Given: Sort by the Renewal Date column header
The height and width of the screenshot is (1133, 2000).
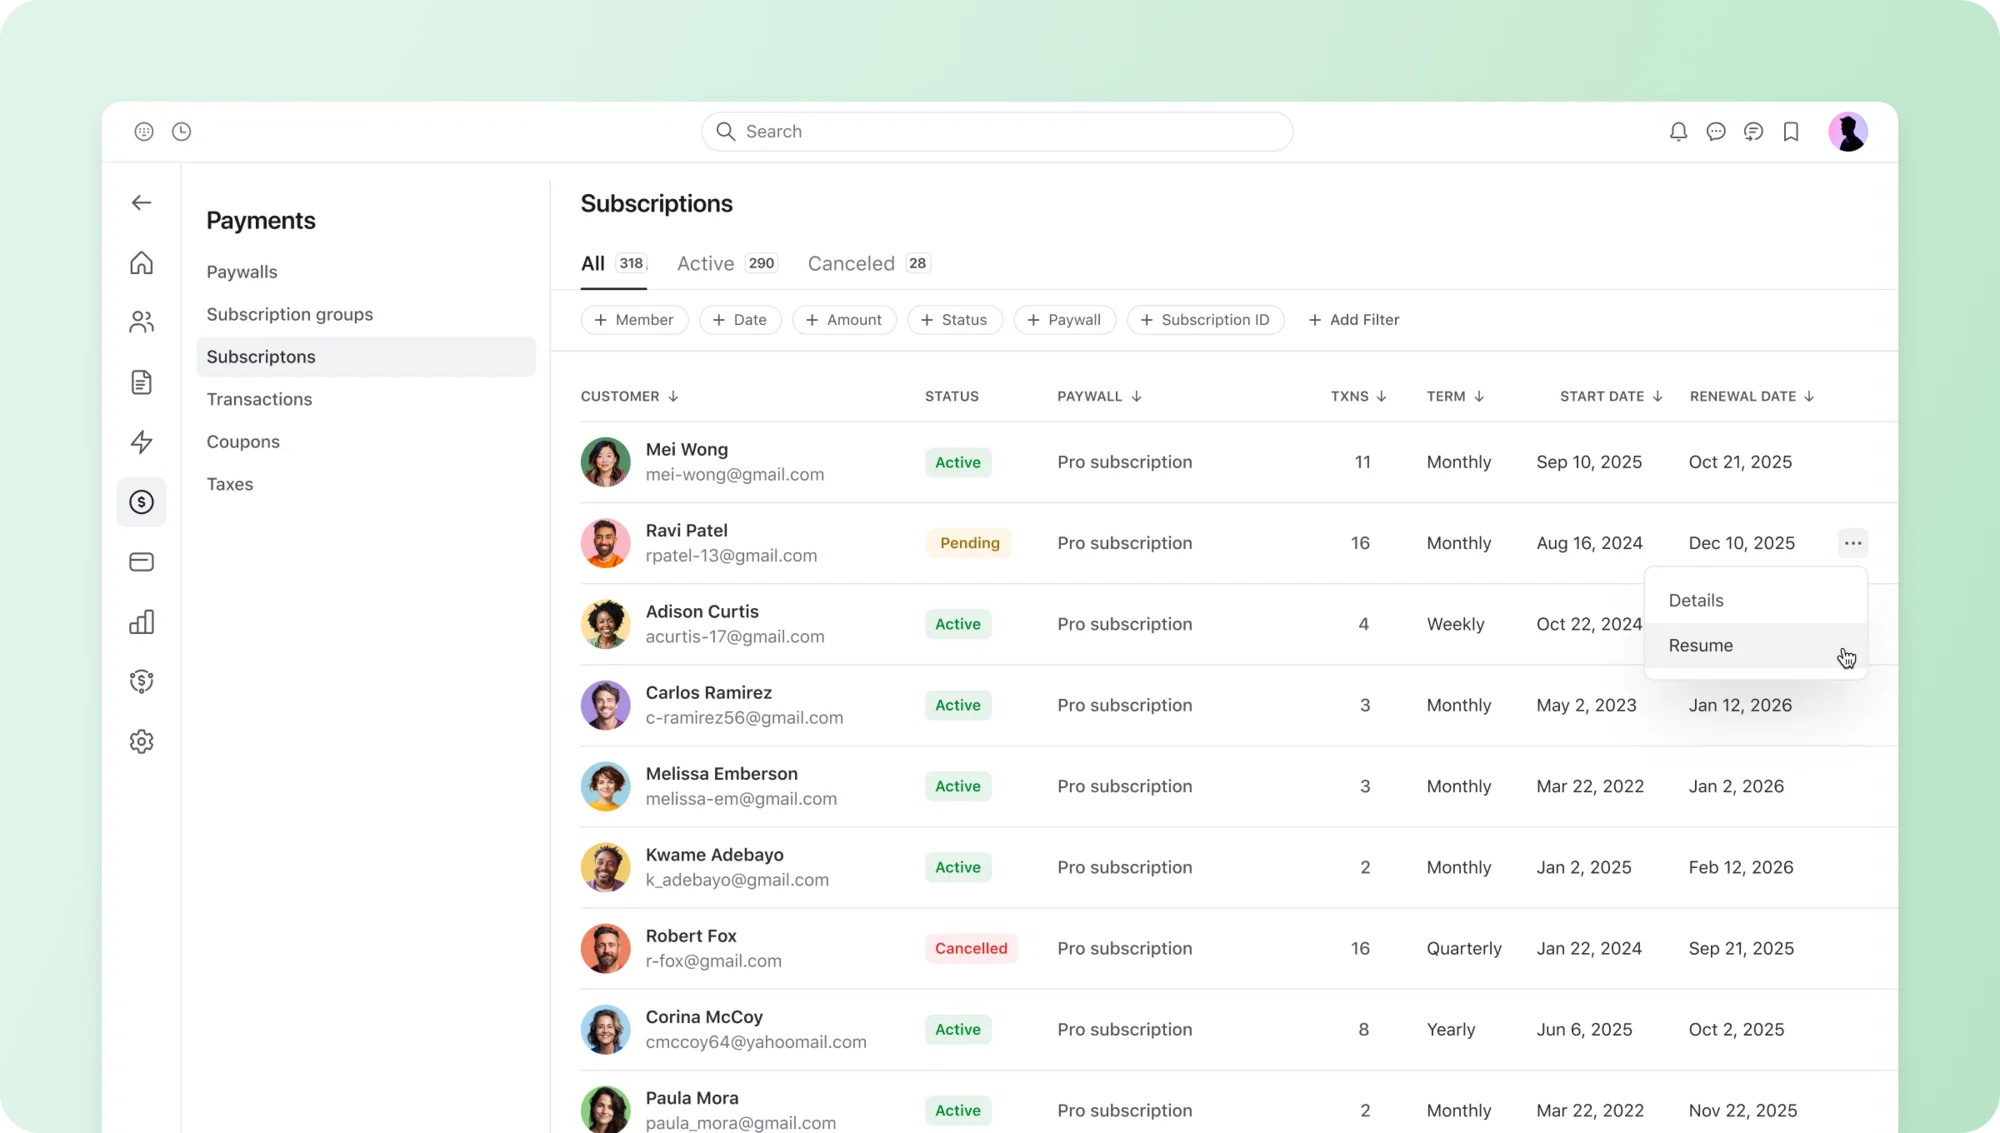Looking at the screenshot, I should [x=1751, y=397].
